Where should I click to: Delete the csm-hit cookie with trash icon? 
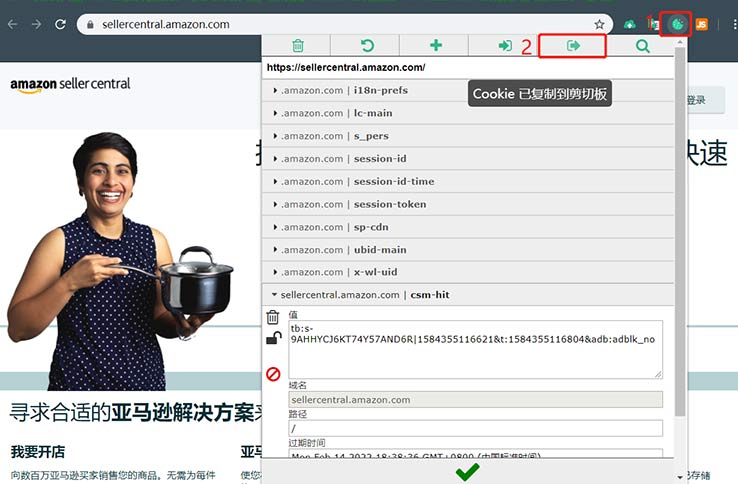click(273, 317)
